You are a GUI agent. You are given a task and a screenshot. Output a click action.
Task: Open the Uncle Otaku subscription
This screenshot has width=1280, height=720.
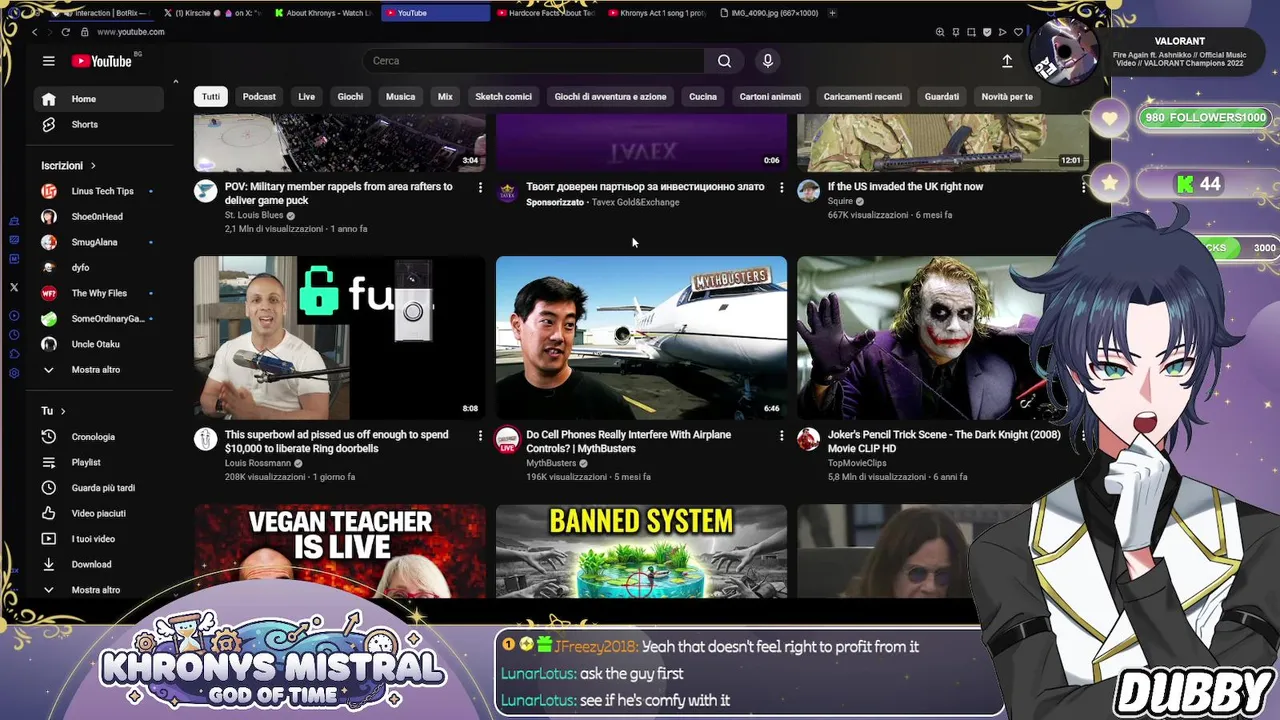98,344
